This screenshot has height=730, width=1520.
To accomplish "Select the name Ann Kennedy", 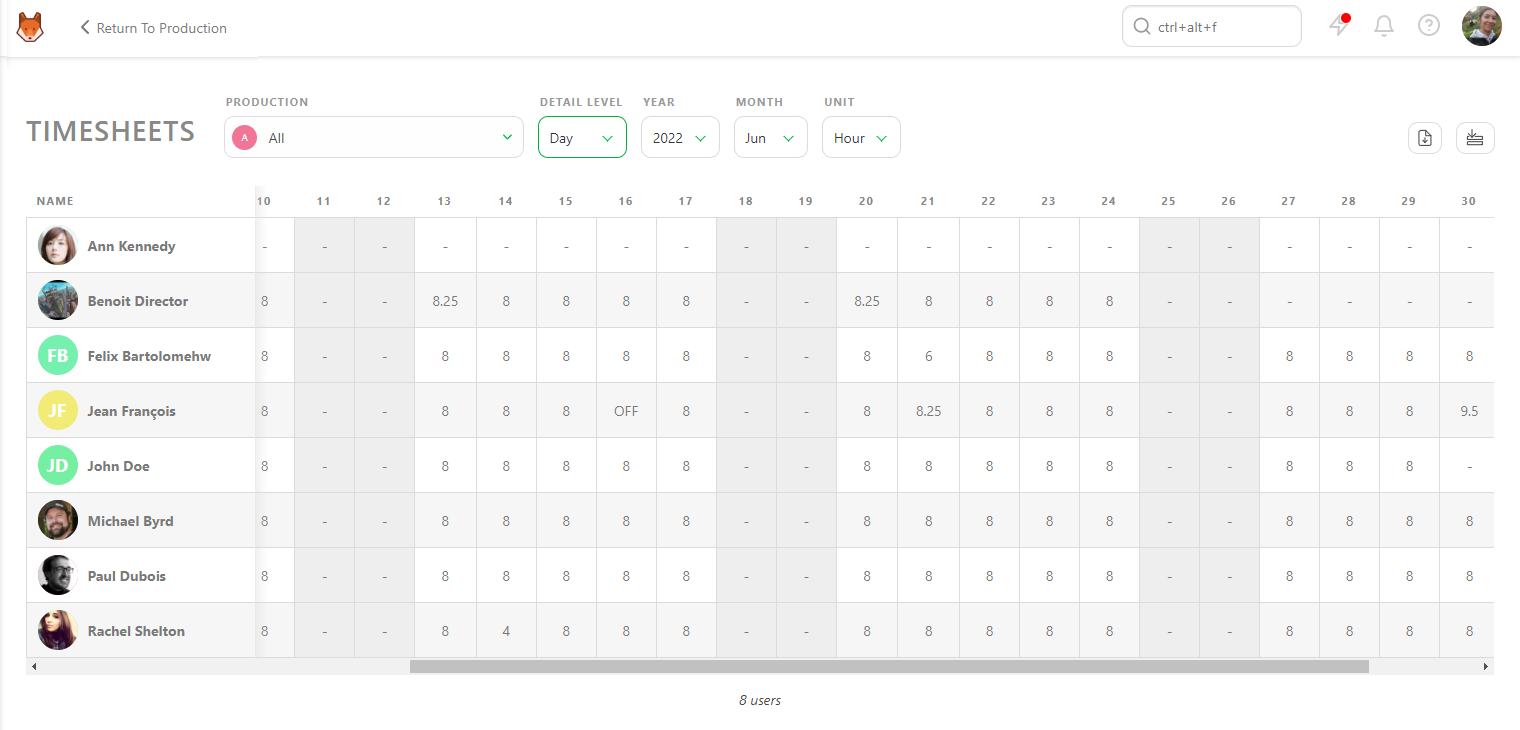I will (132, 246).
